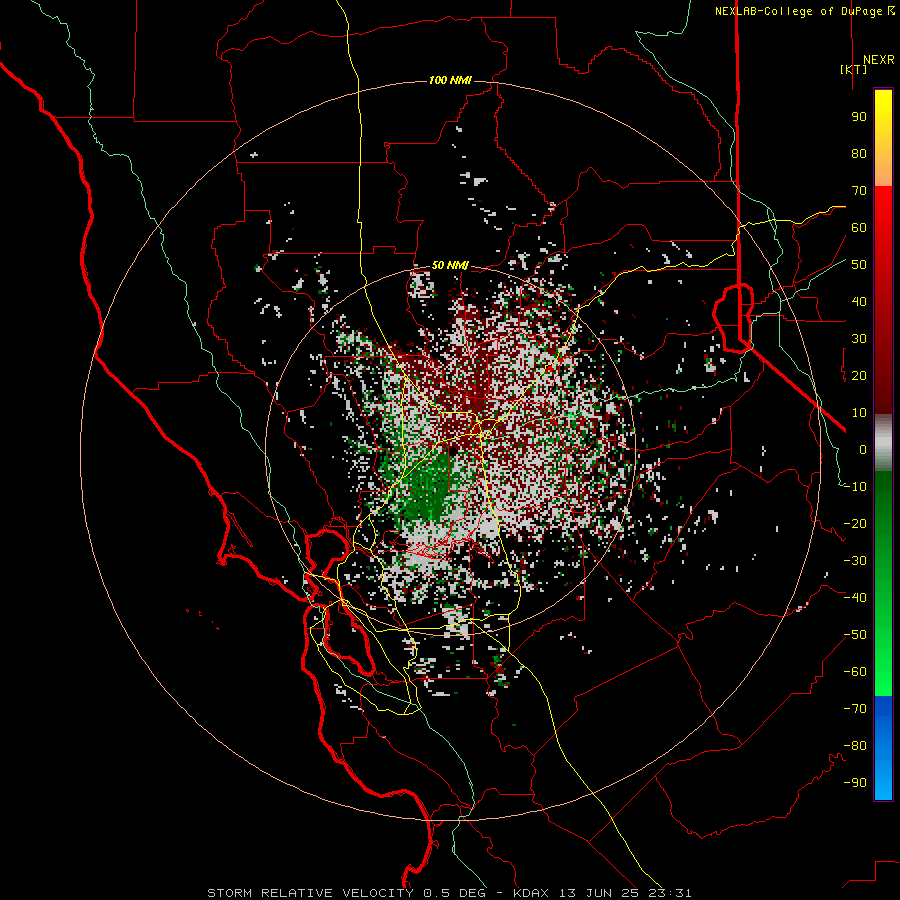Click the blue bottom segment of the color bar
This screenshot has width=900, height=900.
pyautogui.click(x=883, y=748)
